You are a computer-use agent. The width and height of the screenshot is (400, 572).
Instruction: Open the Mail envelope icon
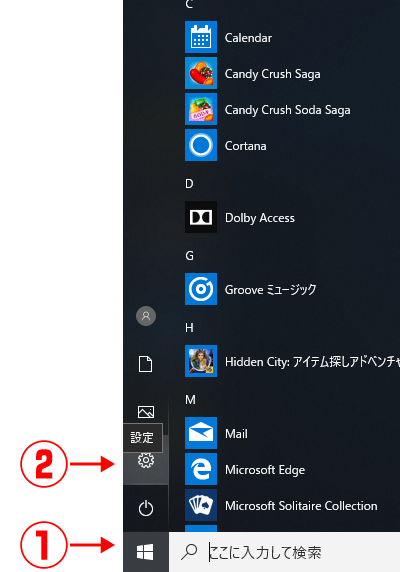point(201,433)
